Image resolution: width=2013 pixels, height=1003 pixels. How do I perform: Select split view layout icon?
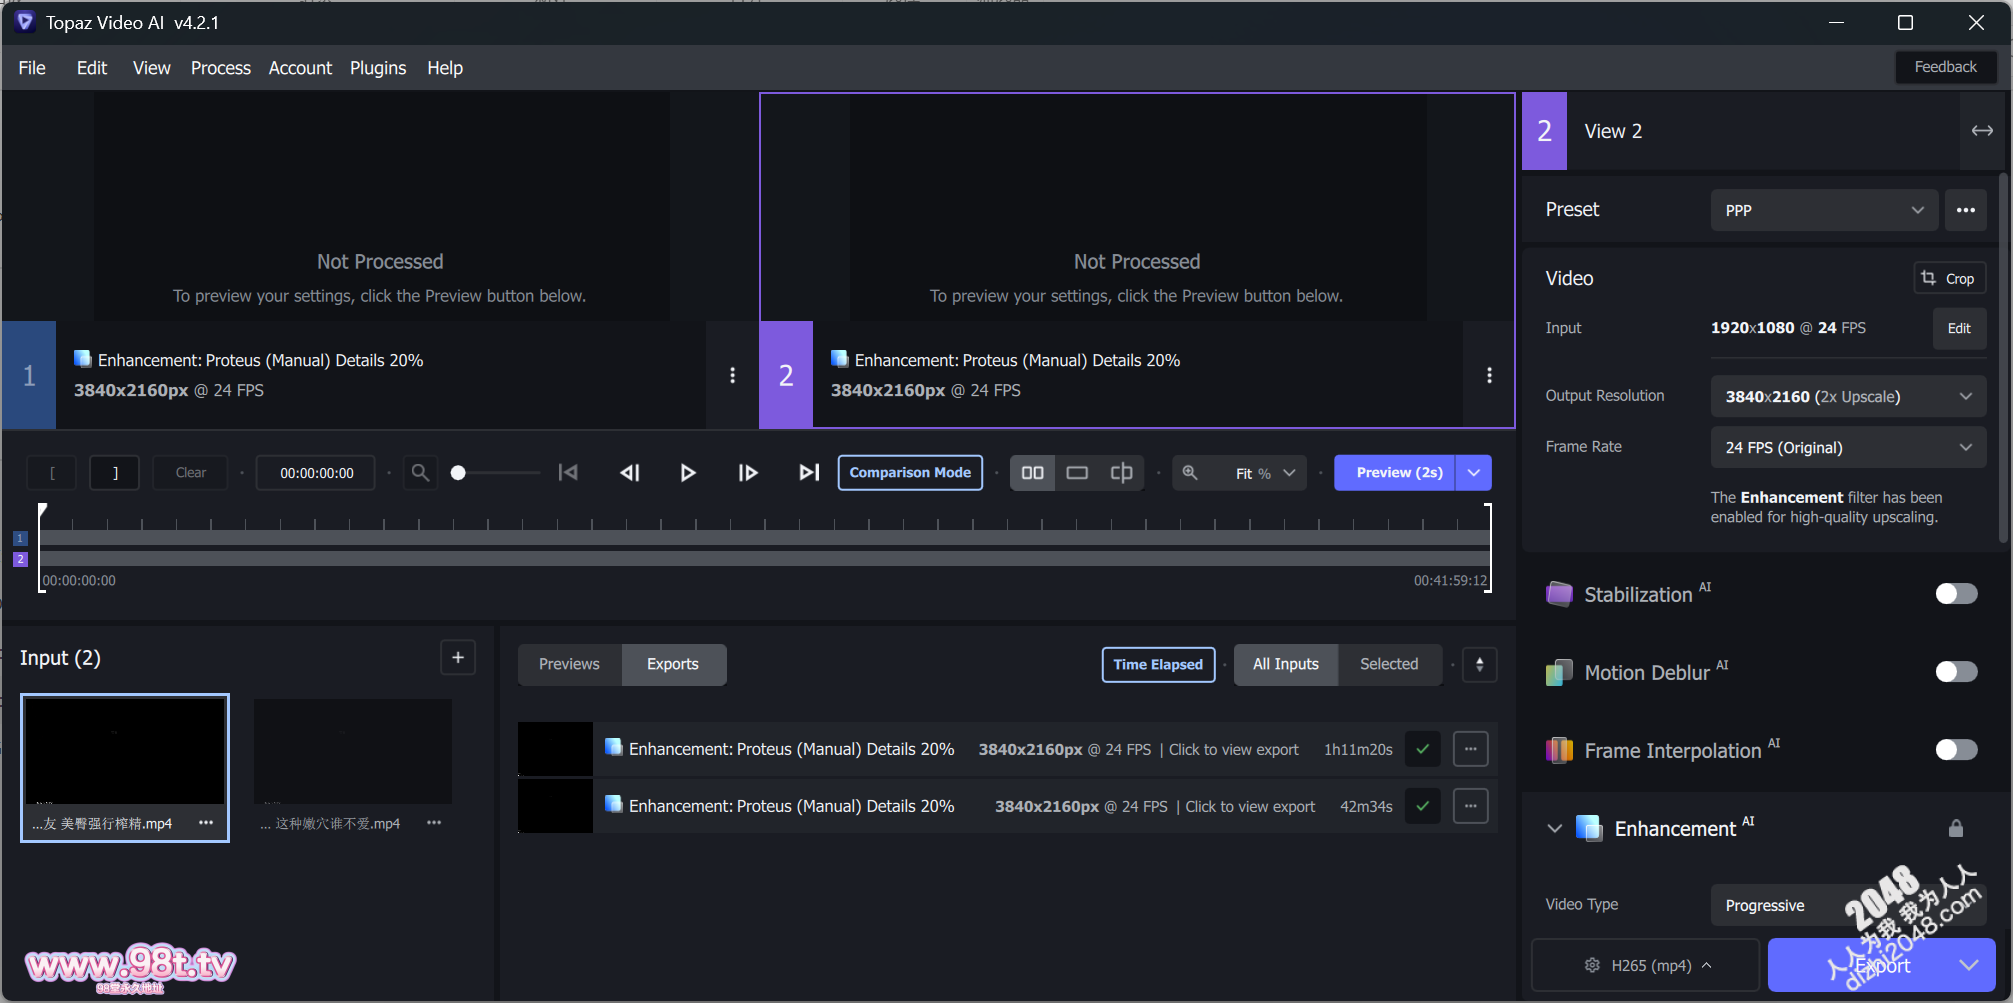pos(1121,473)
